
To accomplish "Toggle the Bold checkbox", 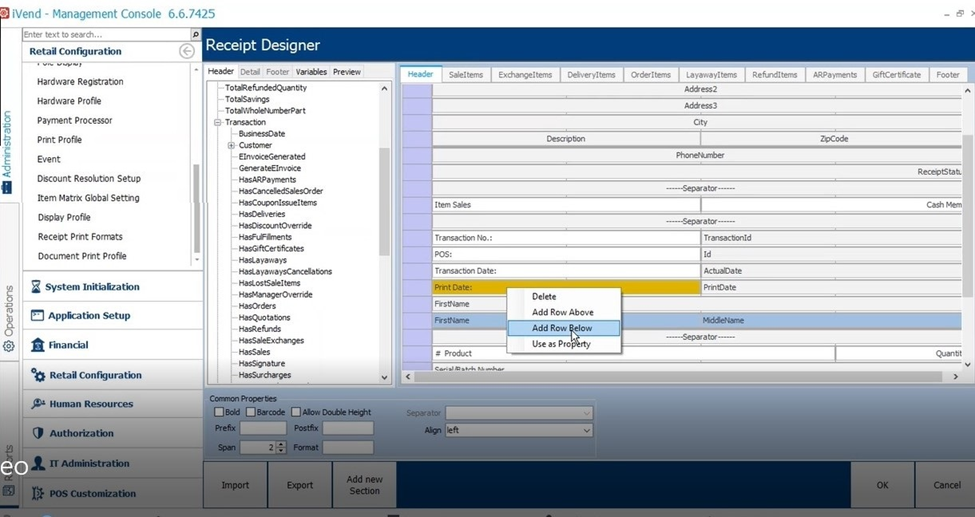I will 219,412.
